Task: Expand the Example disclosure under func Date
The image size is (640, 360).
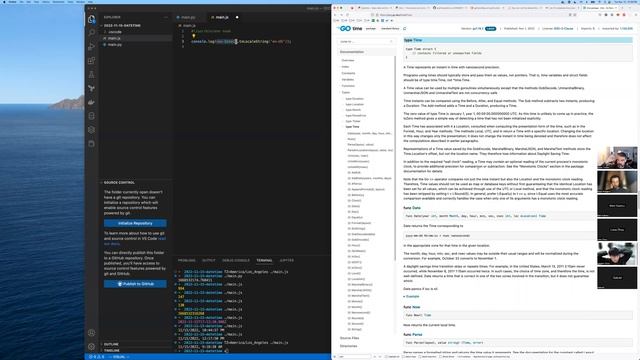Action: point(411,296)
